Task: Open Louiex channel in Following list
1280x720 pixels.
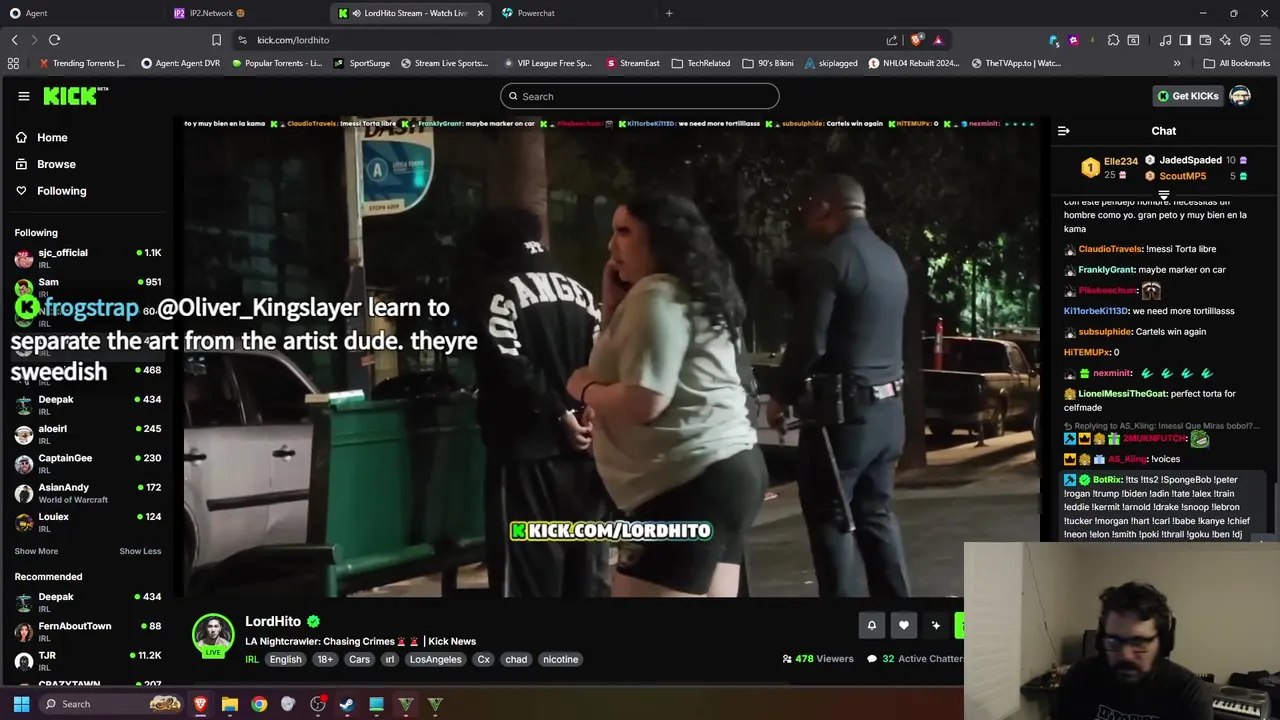Action: [x=88, y=522]
